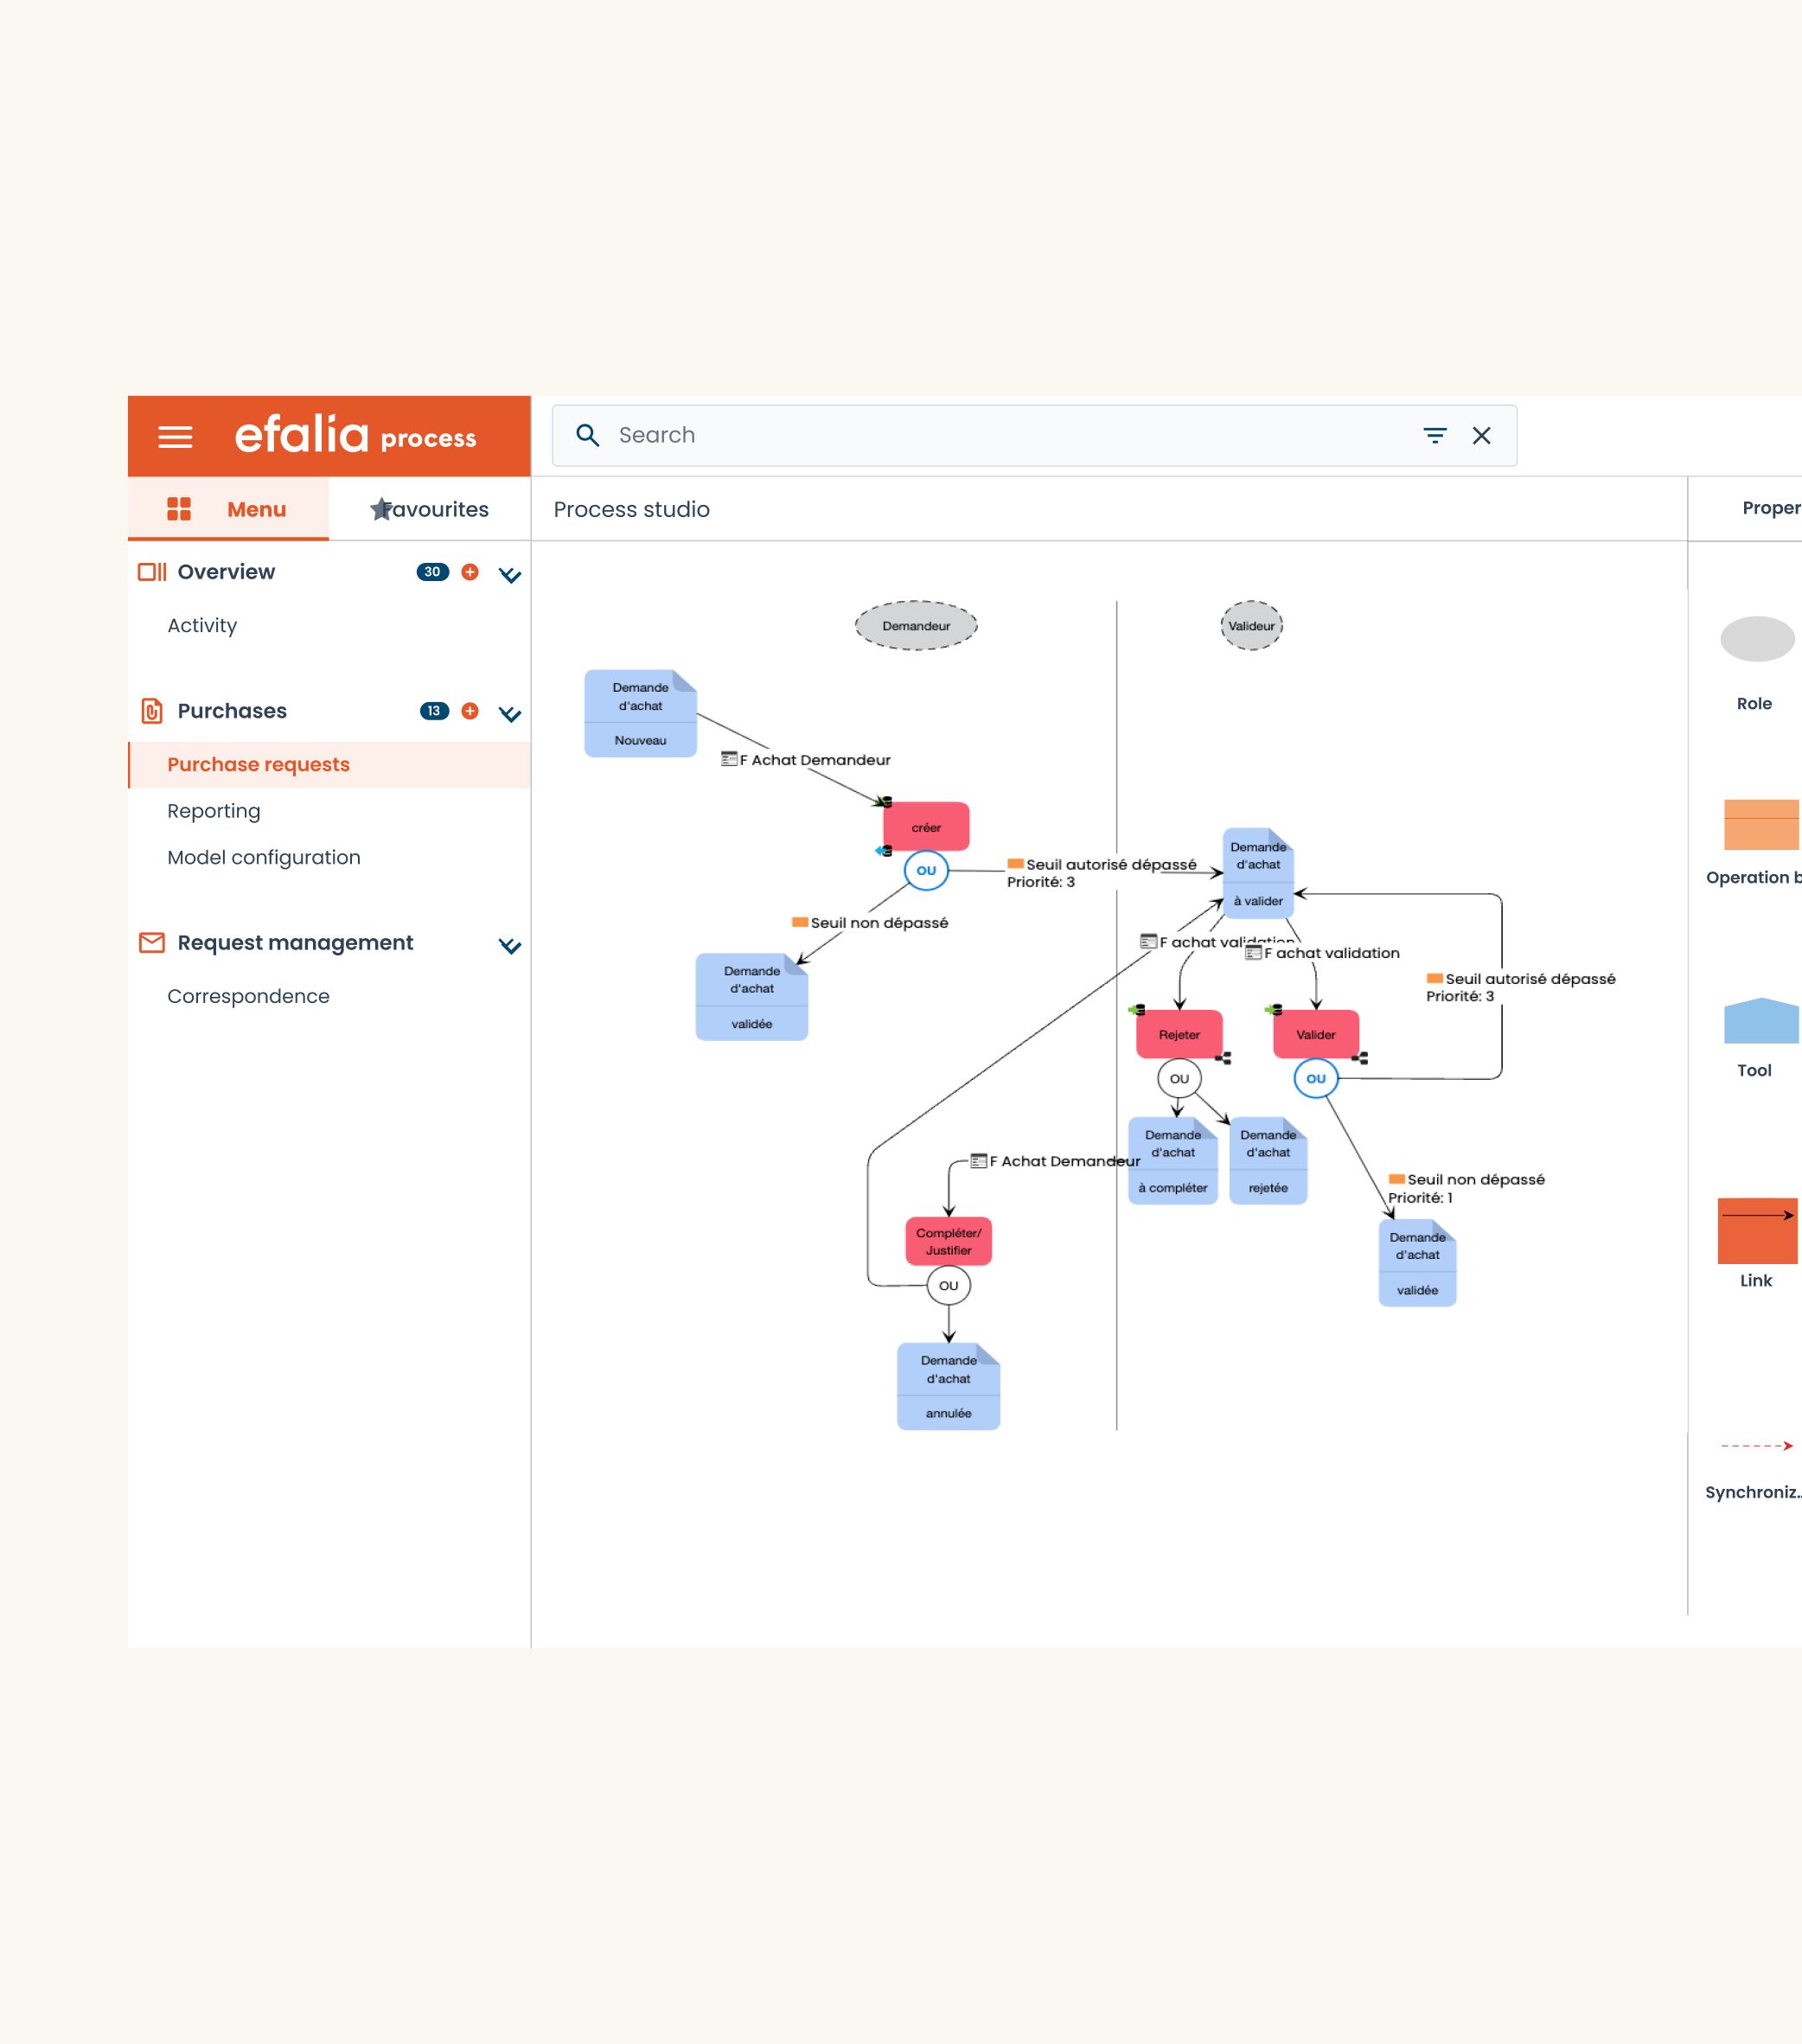Click the search magnifier icon
Viewport: 1802px width, 2044px height.
(x=588, y=435)
